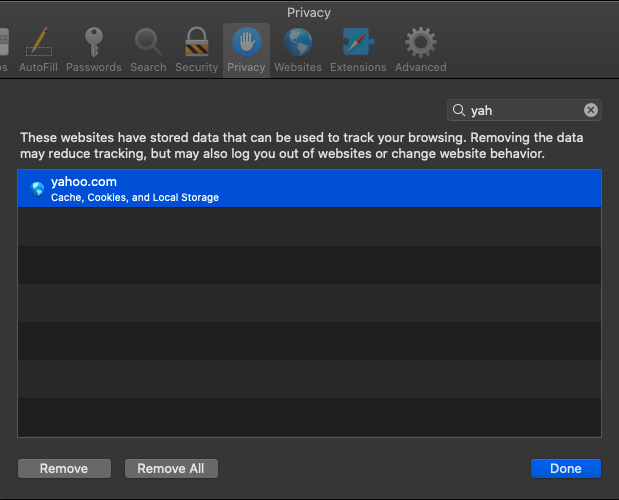The width and height of the screenshot is (619, 500).
Task: Click inside the search field containing yah
Action: [x=524, y=110]
